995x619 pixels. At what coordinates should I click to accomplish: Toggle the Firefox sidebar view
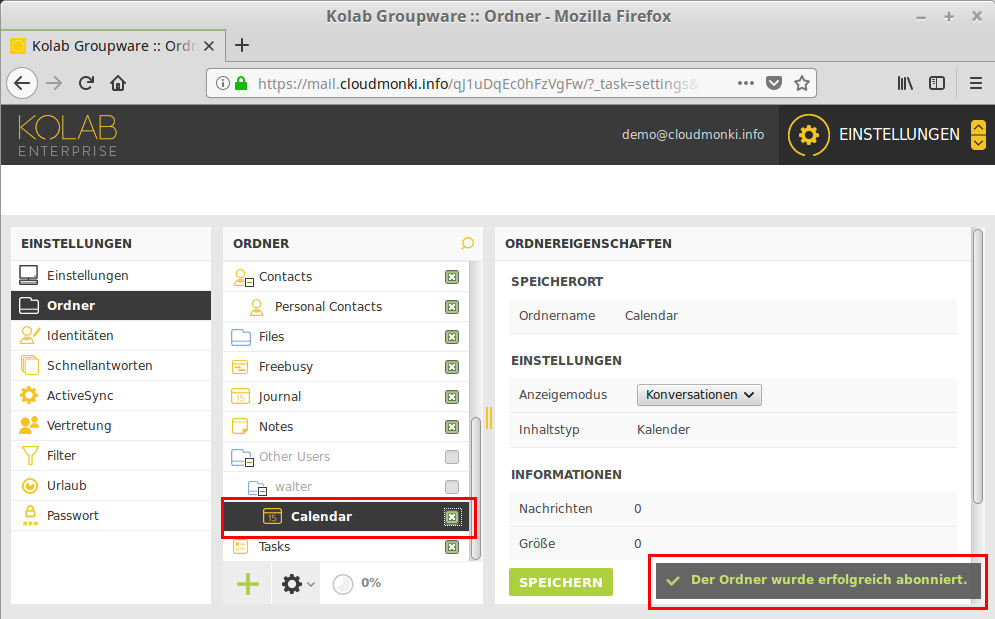[937, 83]
